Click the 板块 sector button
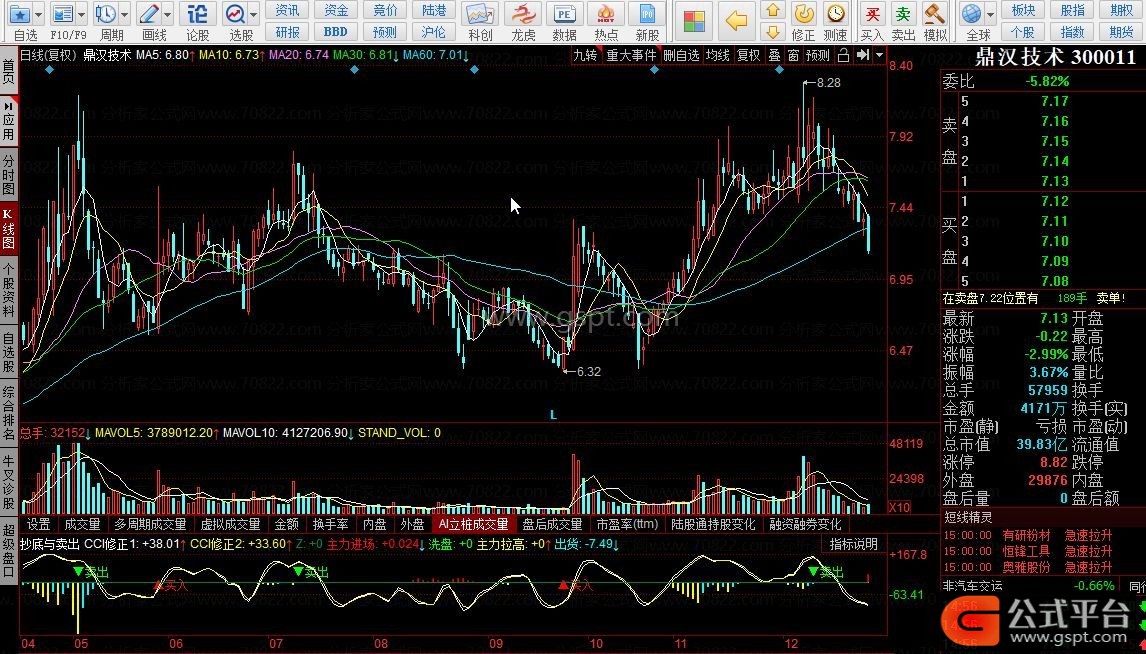The width and height of the screenshot is (1146, 654). pyautogui.click(x=1023, y=10)
